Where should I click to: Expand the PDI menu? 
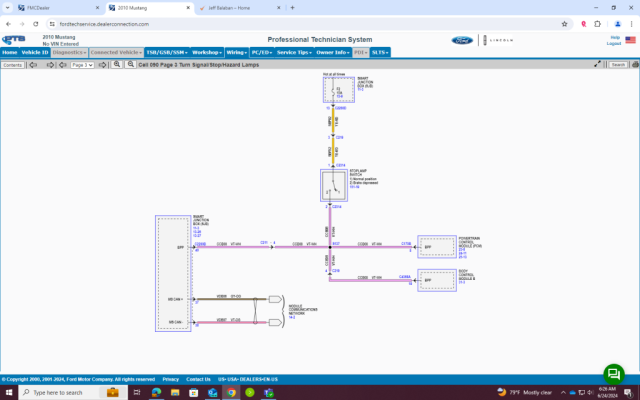[361, 53]
